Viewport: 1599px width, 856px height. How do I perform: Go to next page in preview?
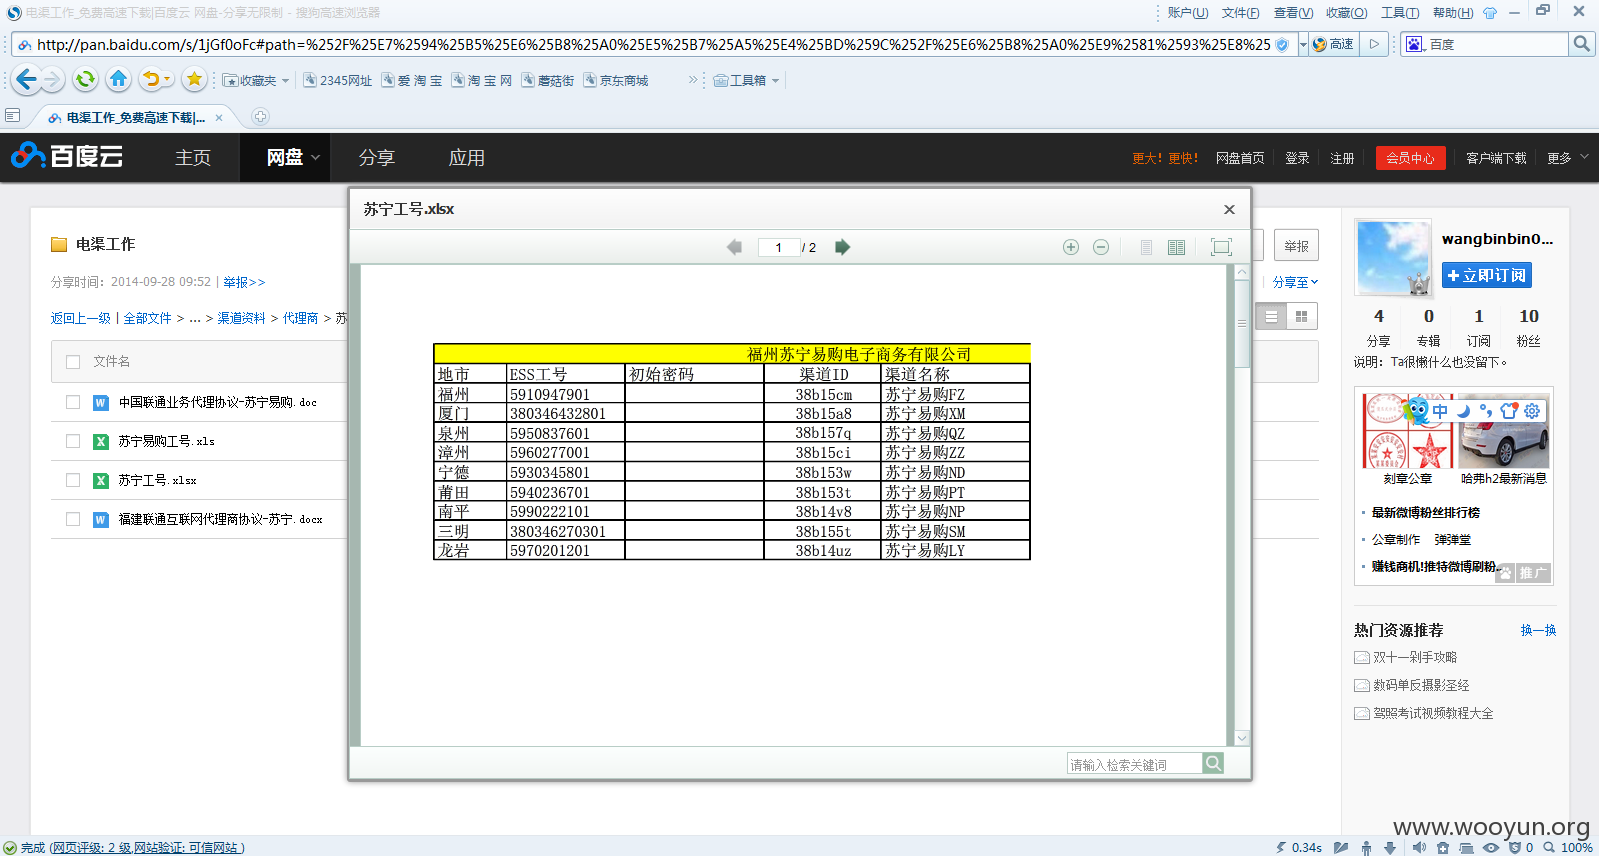(x=843, y=247)
